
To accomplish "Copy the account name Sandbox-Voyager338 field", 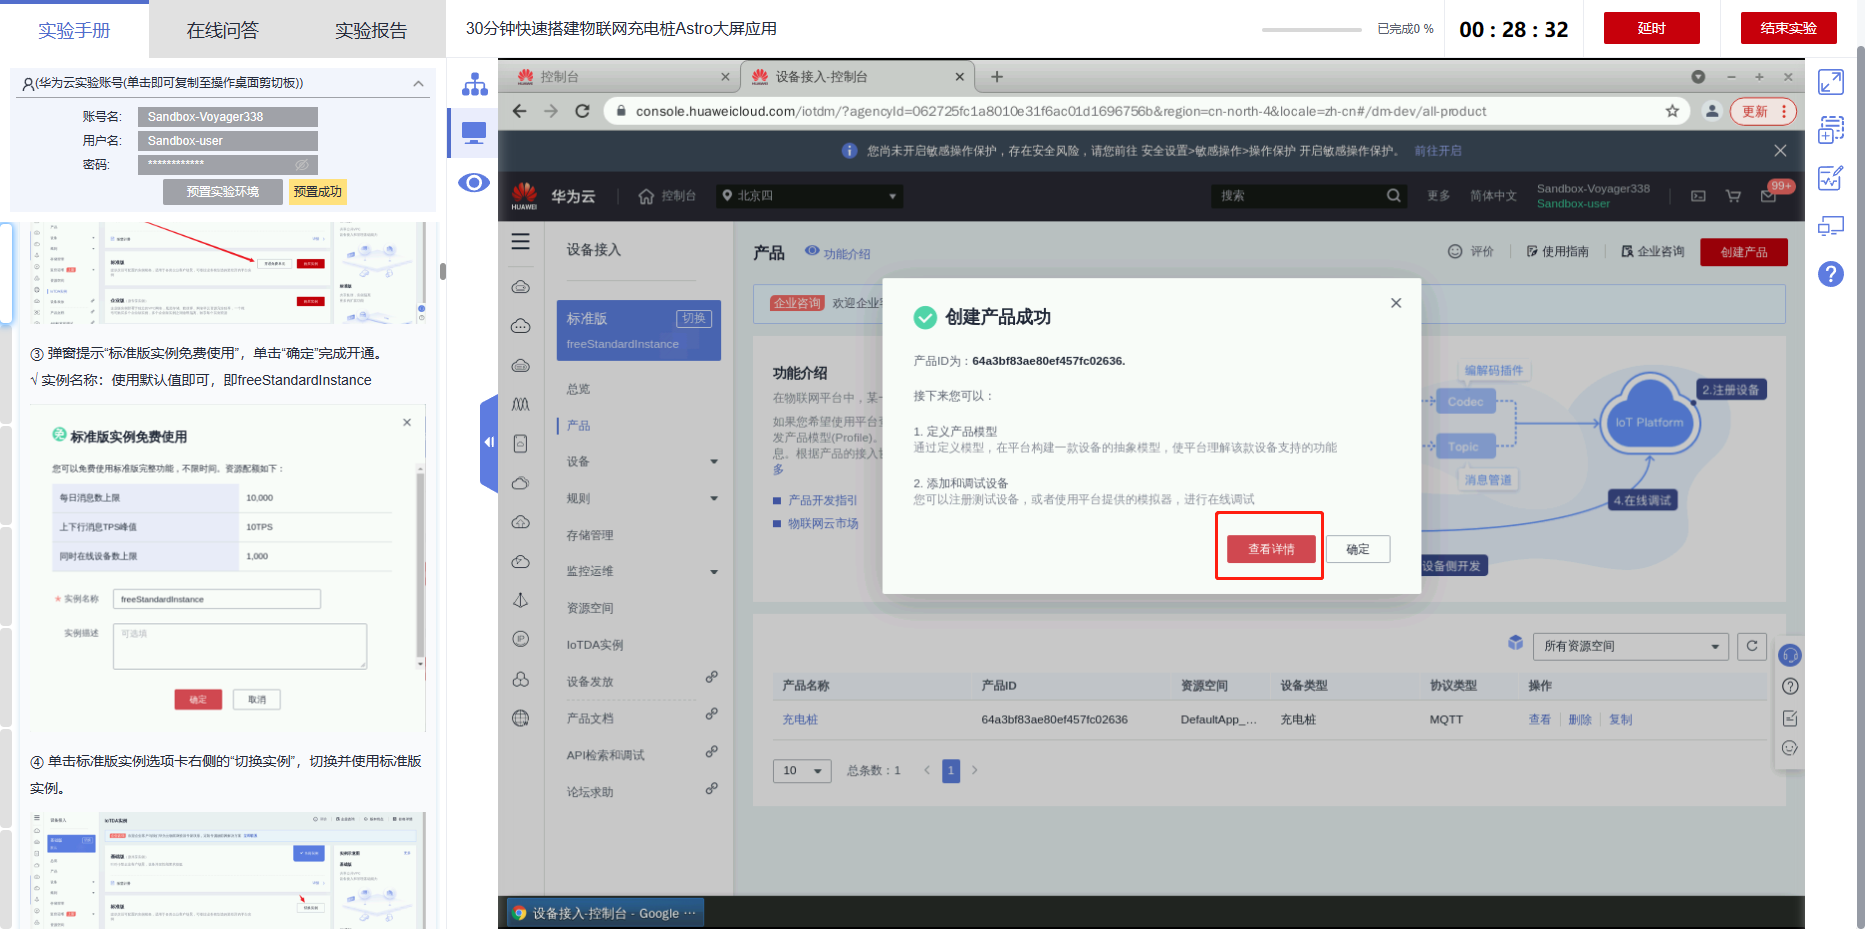I will [x=228, y=117].
